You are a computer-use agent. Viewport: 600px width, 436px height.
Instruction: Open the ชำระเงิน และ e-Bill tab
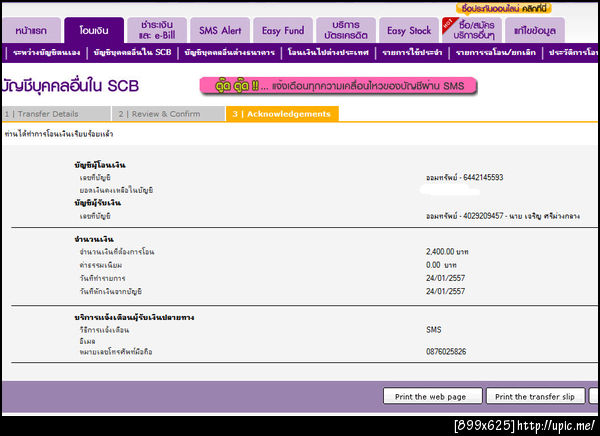157,30
